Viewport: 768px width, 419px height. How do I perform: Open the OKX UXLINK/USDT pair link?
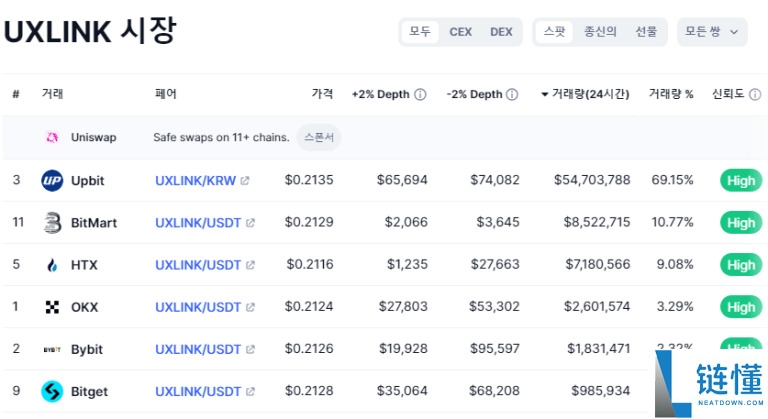click(x=198, y=307)
